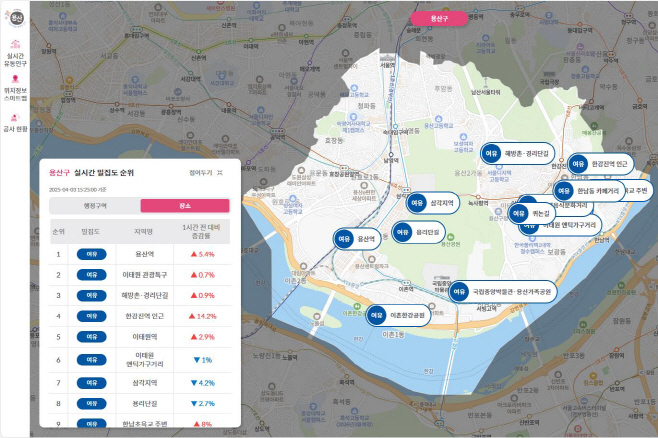Image resolution: width=658 pixels, height=438 pixels.
Task: Click the 남산서울타워 label on map
Action: [485, 92]
